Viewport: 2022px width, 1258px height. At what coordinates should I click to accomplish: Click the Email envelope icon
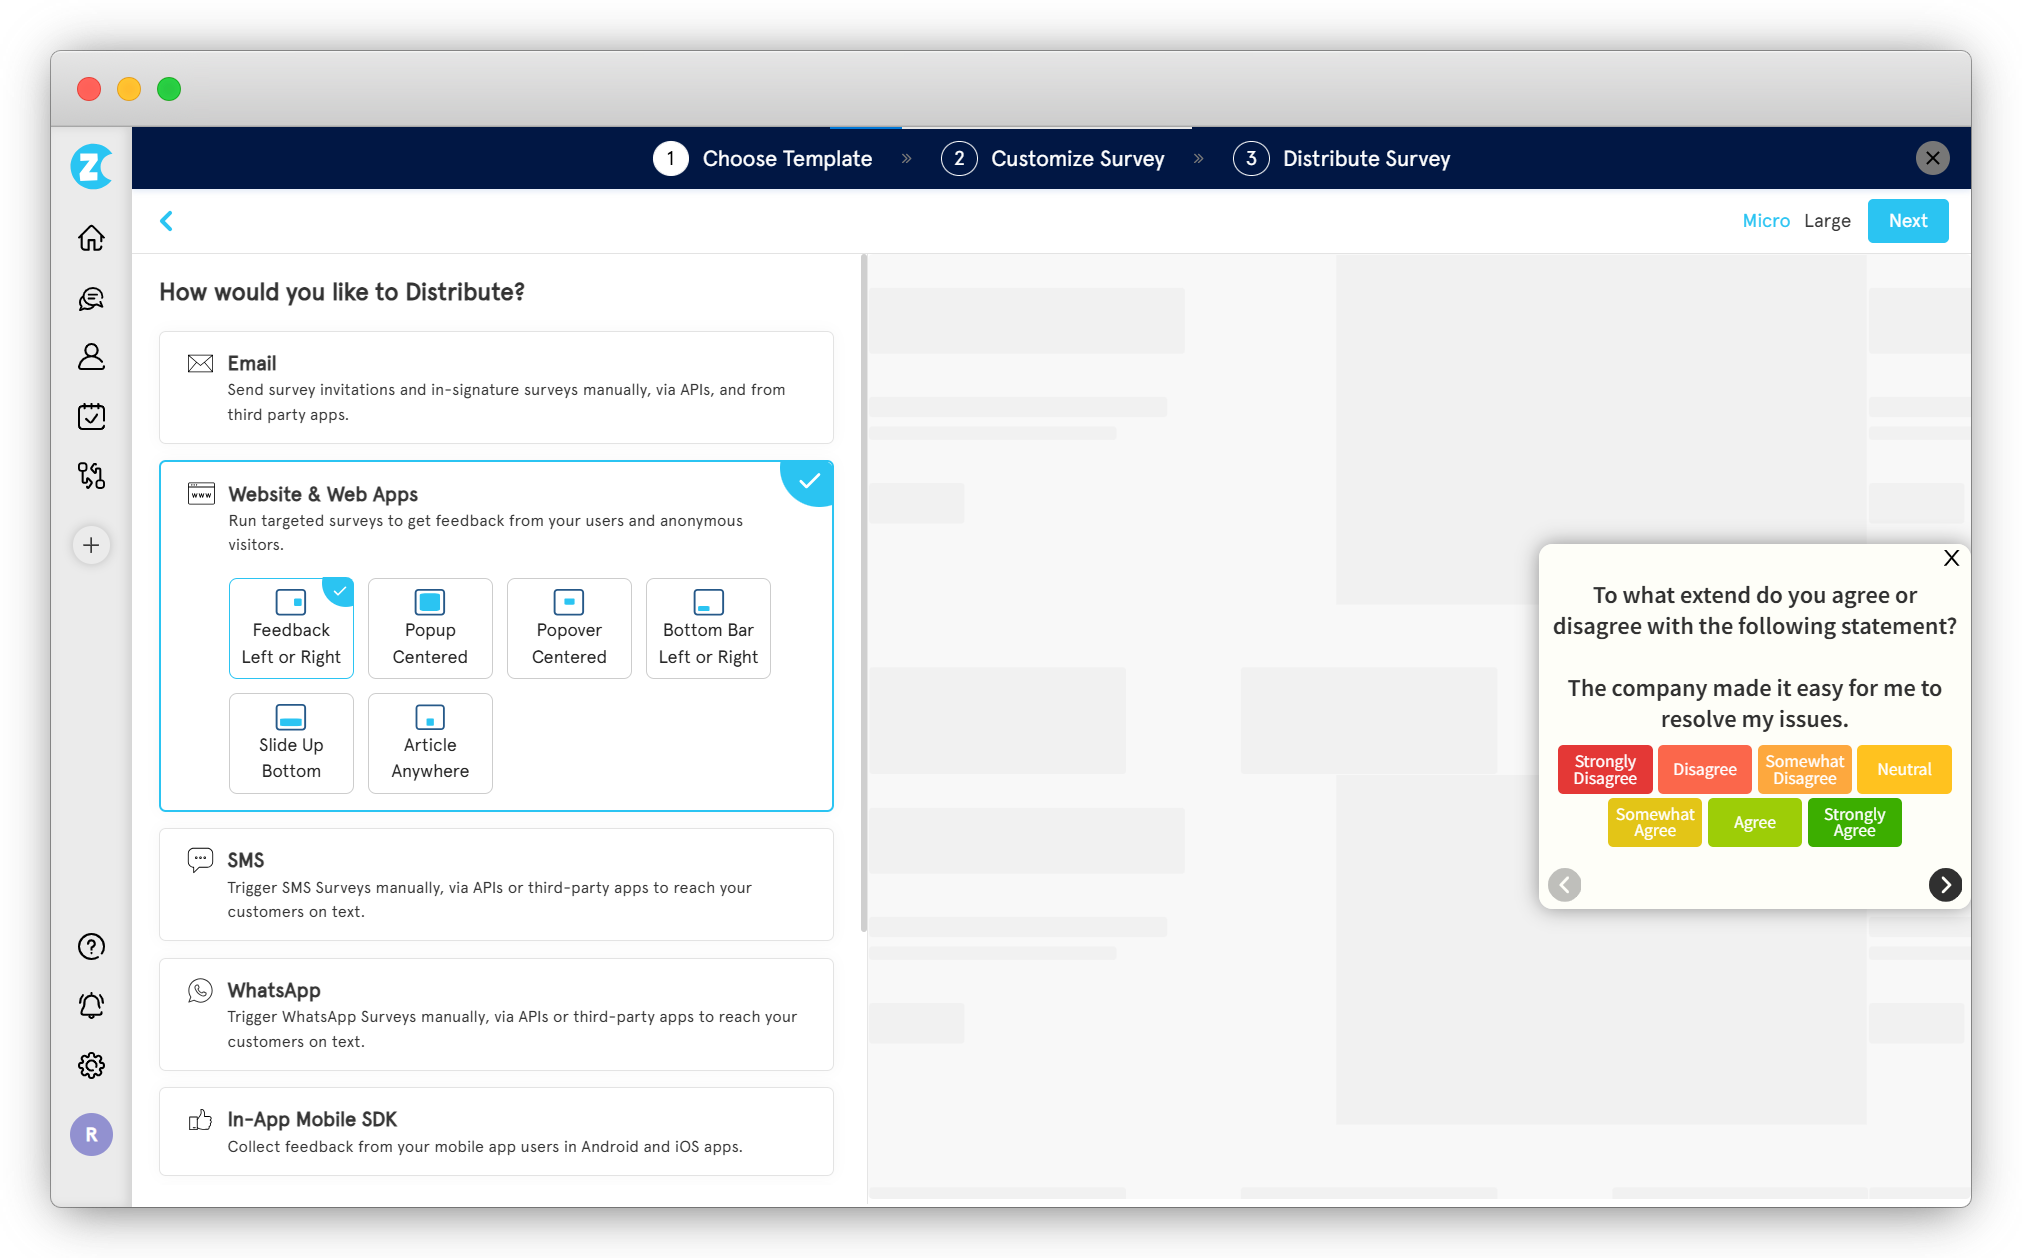point(200,363)
